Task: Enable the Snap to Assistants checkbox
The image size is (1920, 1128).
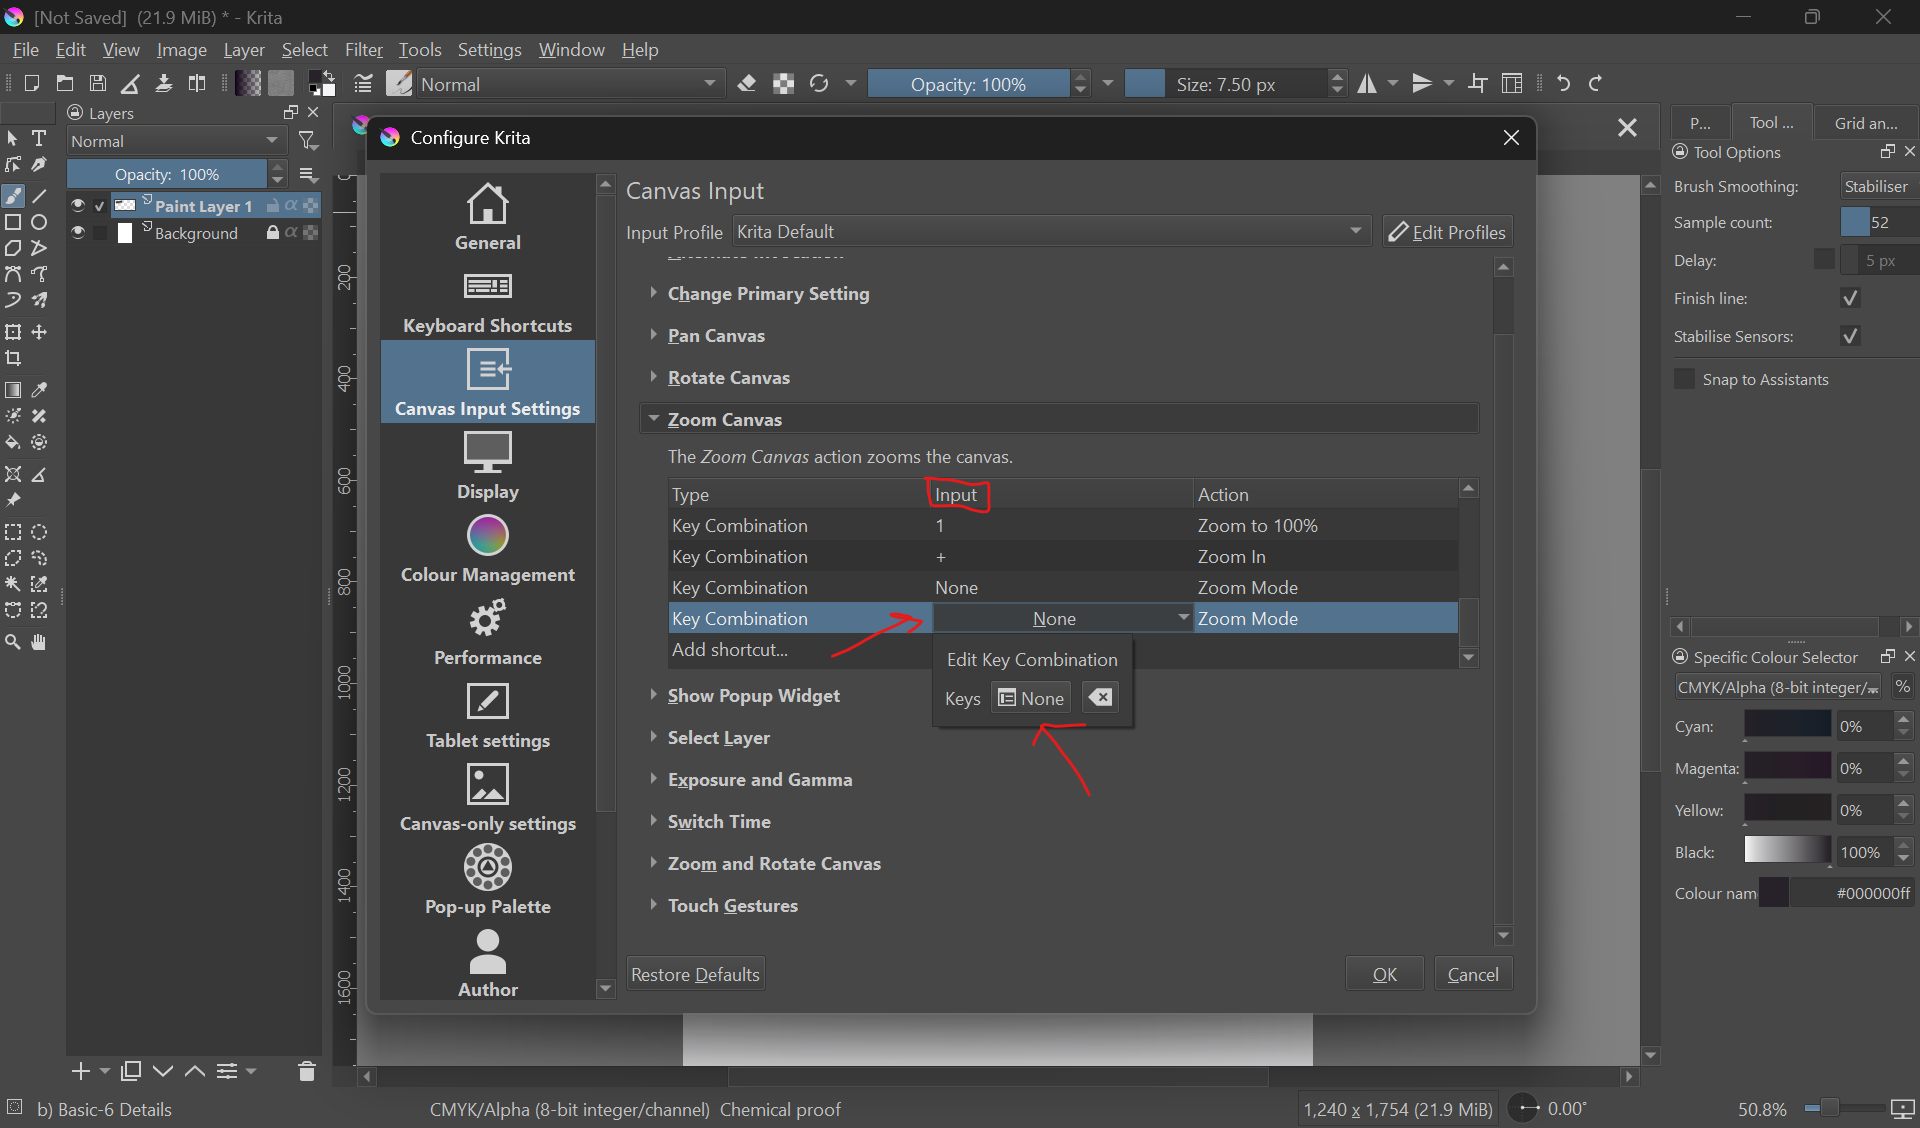Action: coord(1685,379)
